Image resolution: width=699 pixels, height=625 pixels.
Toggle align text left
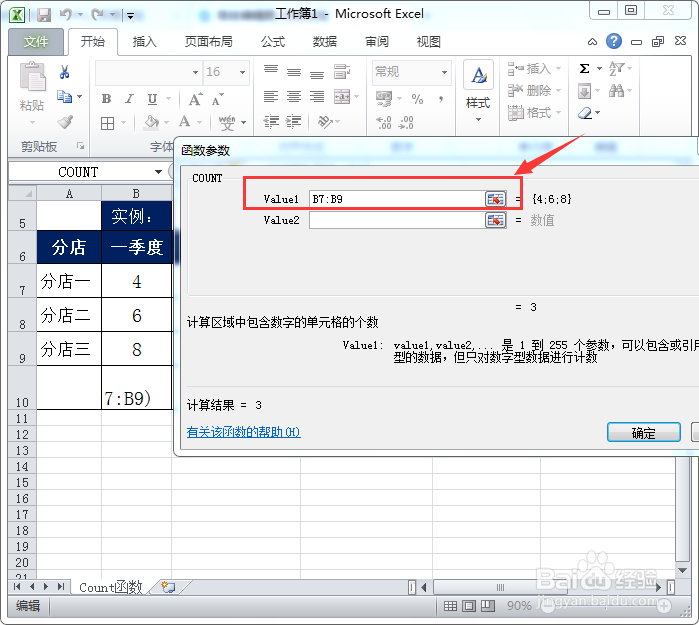click(x=271, y=96)
